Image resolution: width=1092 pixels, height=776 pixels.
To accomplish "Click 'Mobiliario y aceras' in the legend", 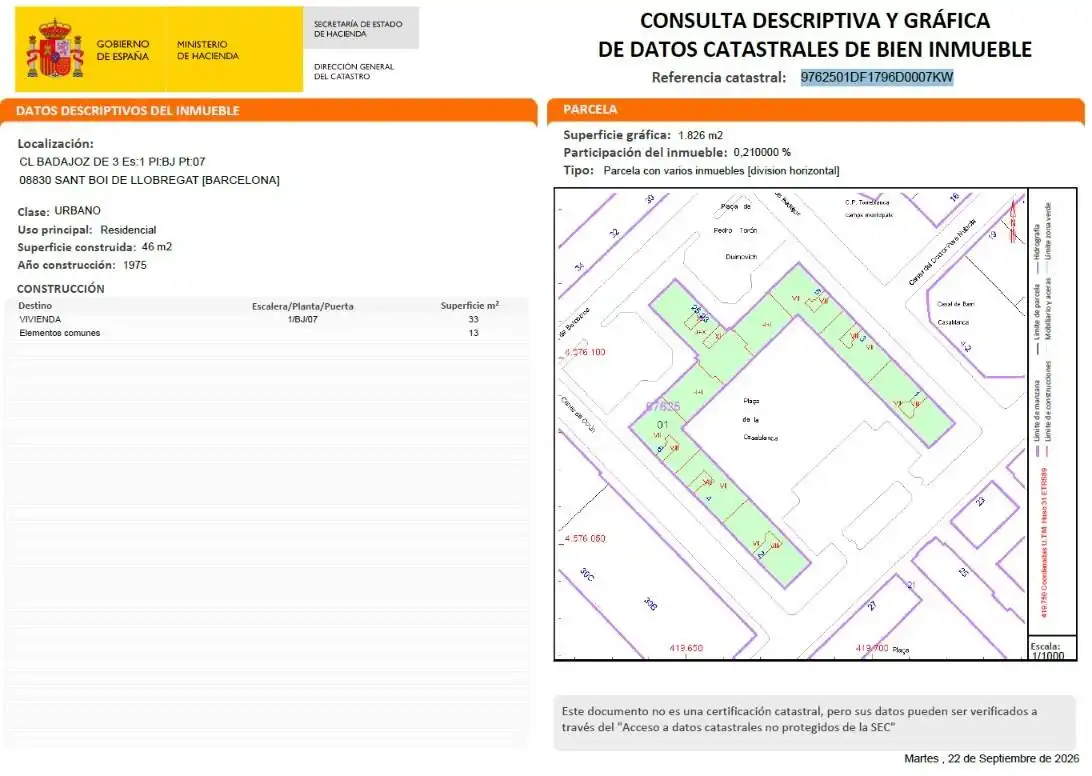I will click(x=1049, y=309).
